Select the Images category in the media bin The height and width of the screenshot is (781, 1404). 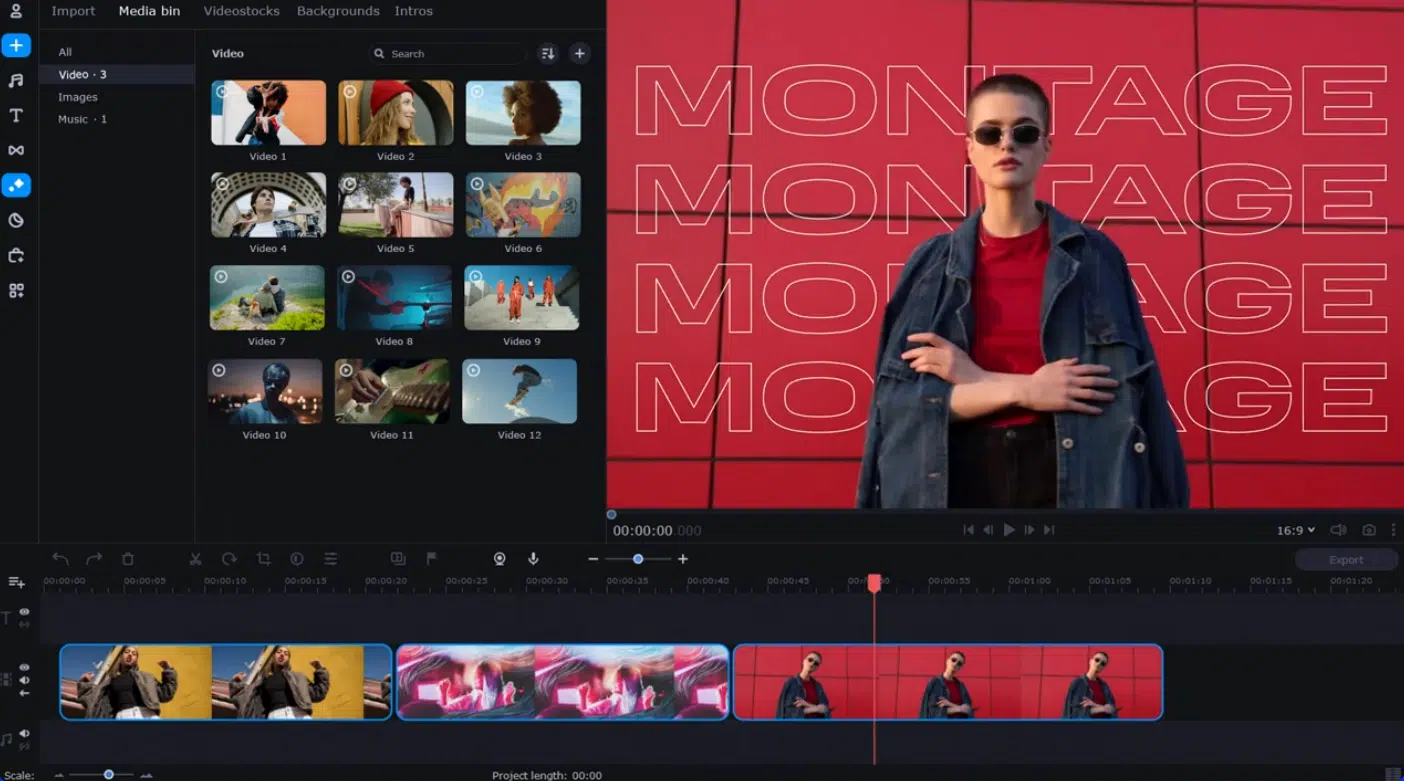(x=80, y=96)
